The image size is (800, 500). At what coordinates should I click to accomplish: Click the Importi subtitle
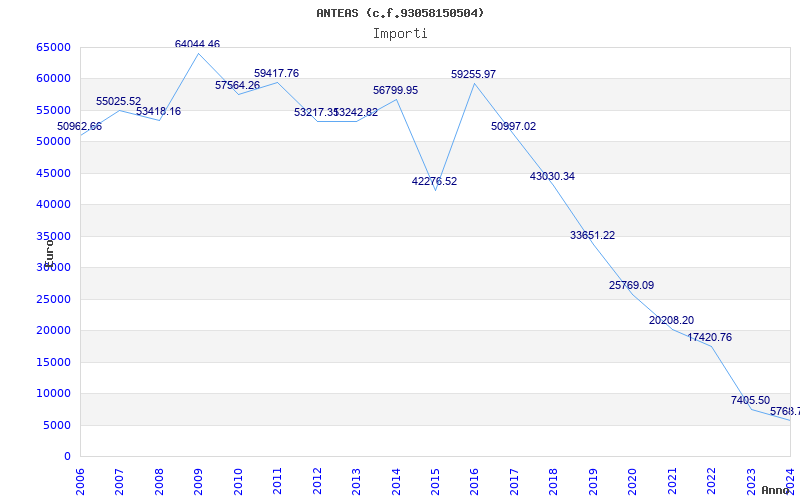click(x=400, y=34)
